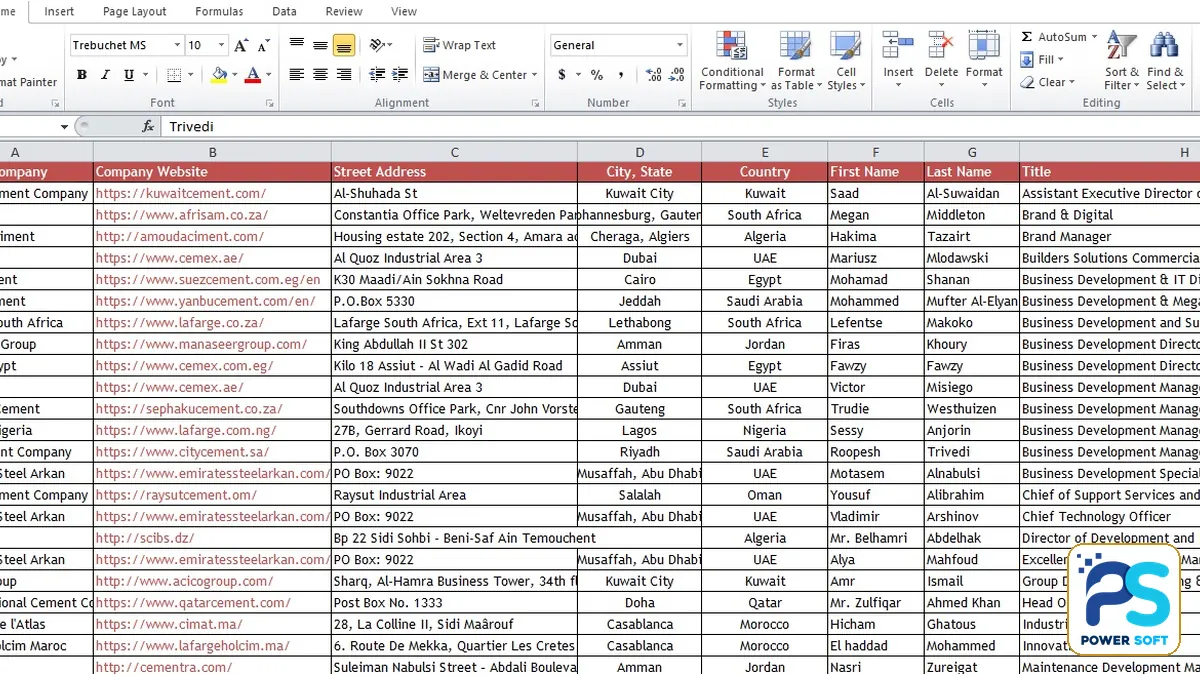1200x675 pixels.
Task: Open http://scibs.dz/ link
Action: pos(143,538)
